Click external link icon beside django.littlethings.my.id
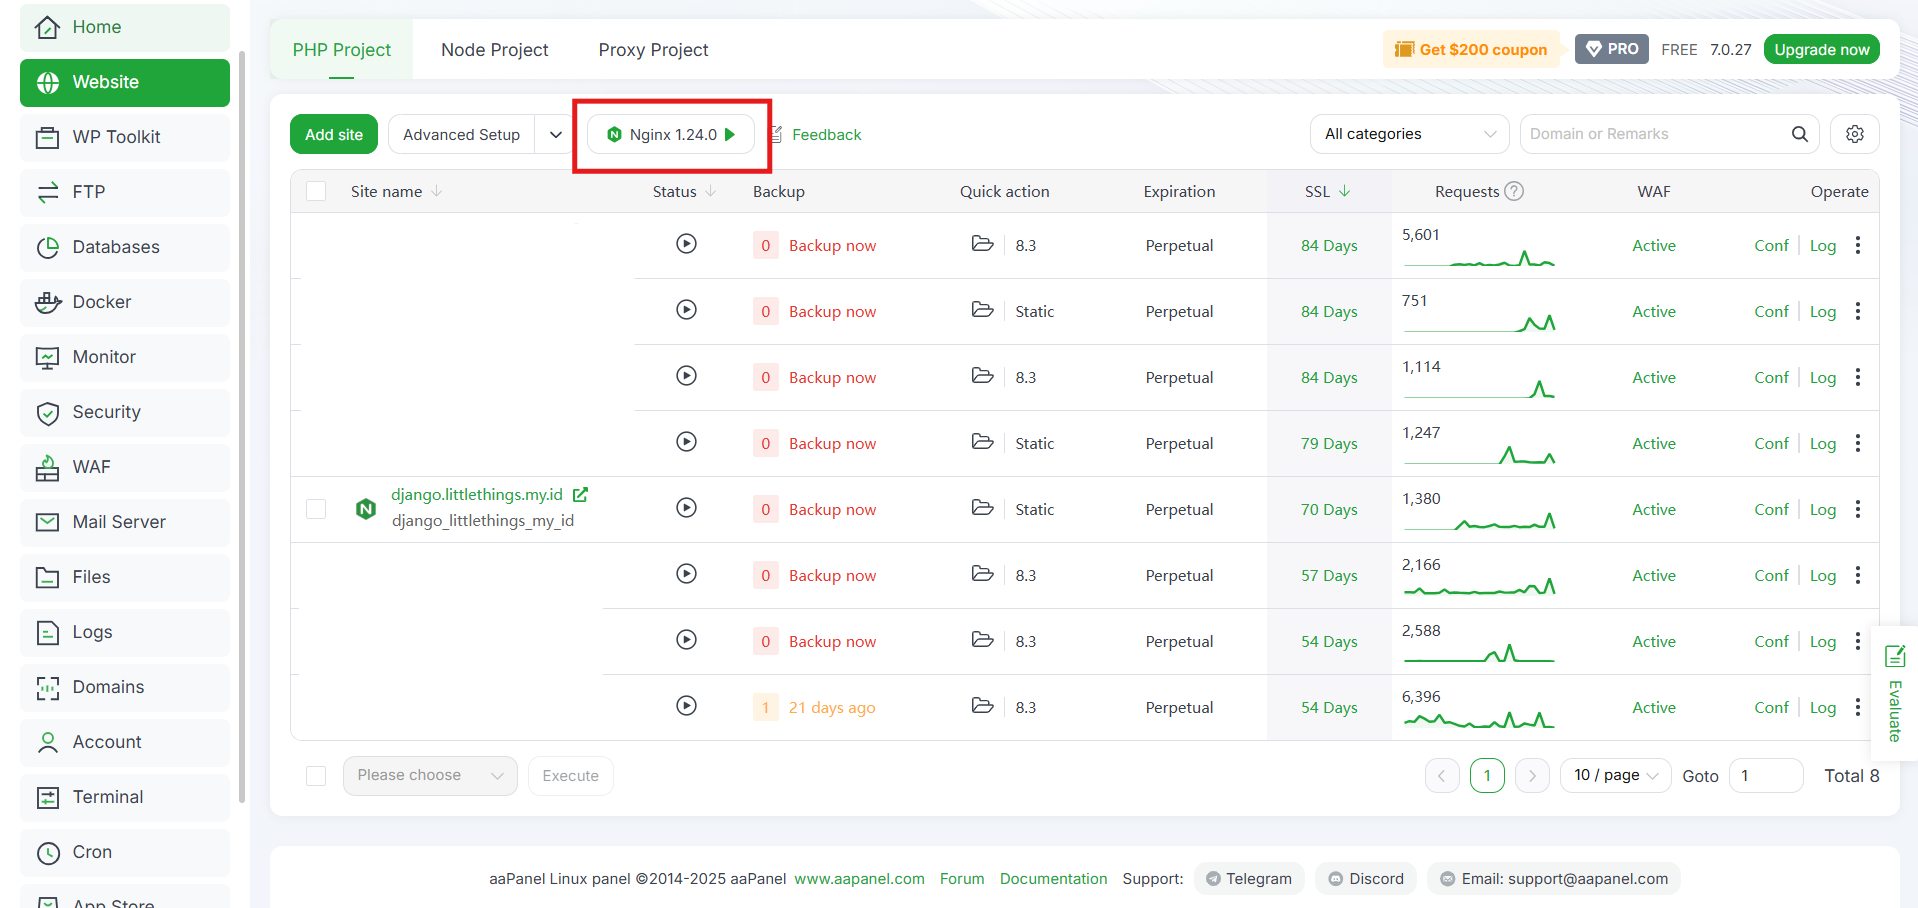This screenshot has height=908, width=1918. tap(580, 495)
